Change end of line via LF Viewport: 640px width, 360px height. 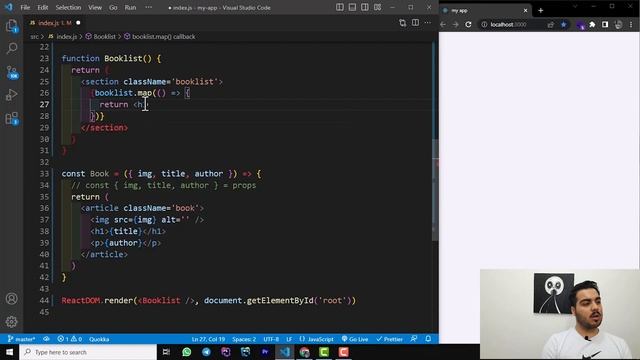pyautogui.click(x=289, y=339)
